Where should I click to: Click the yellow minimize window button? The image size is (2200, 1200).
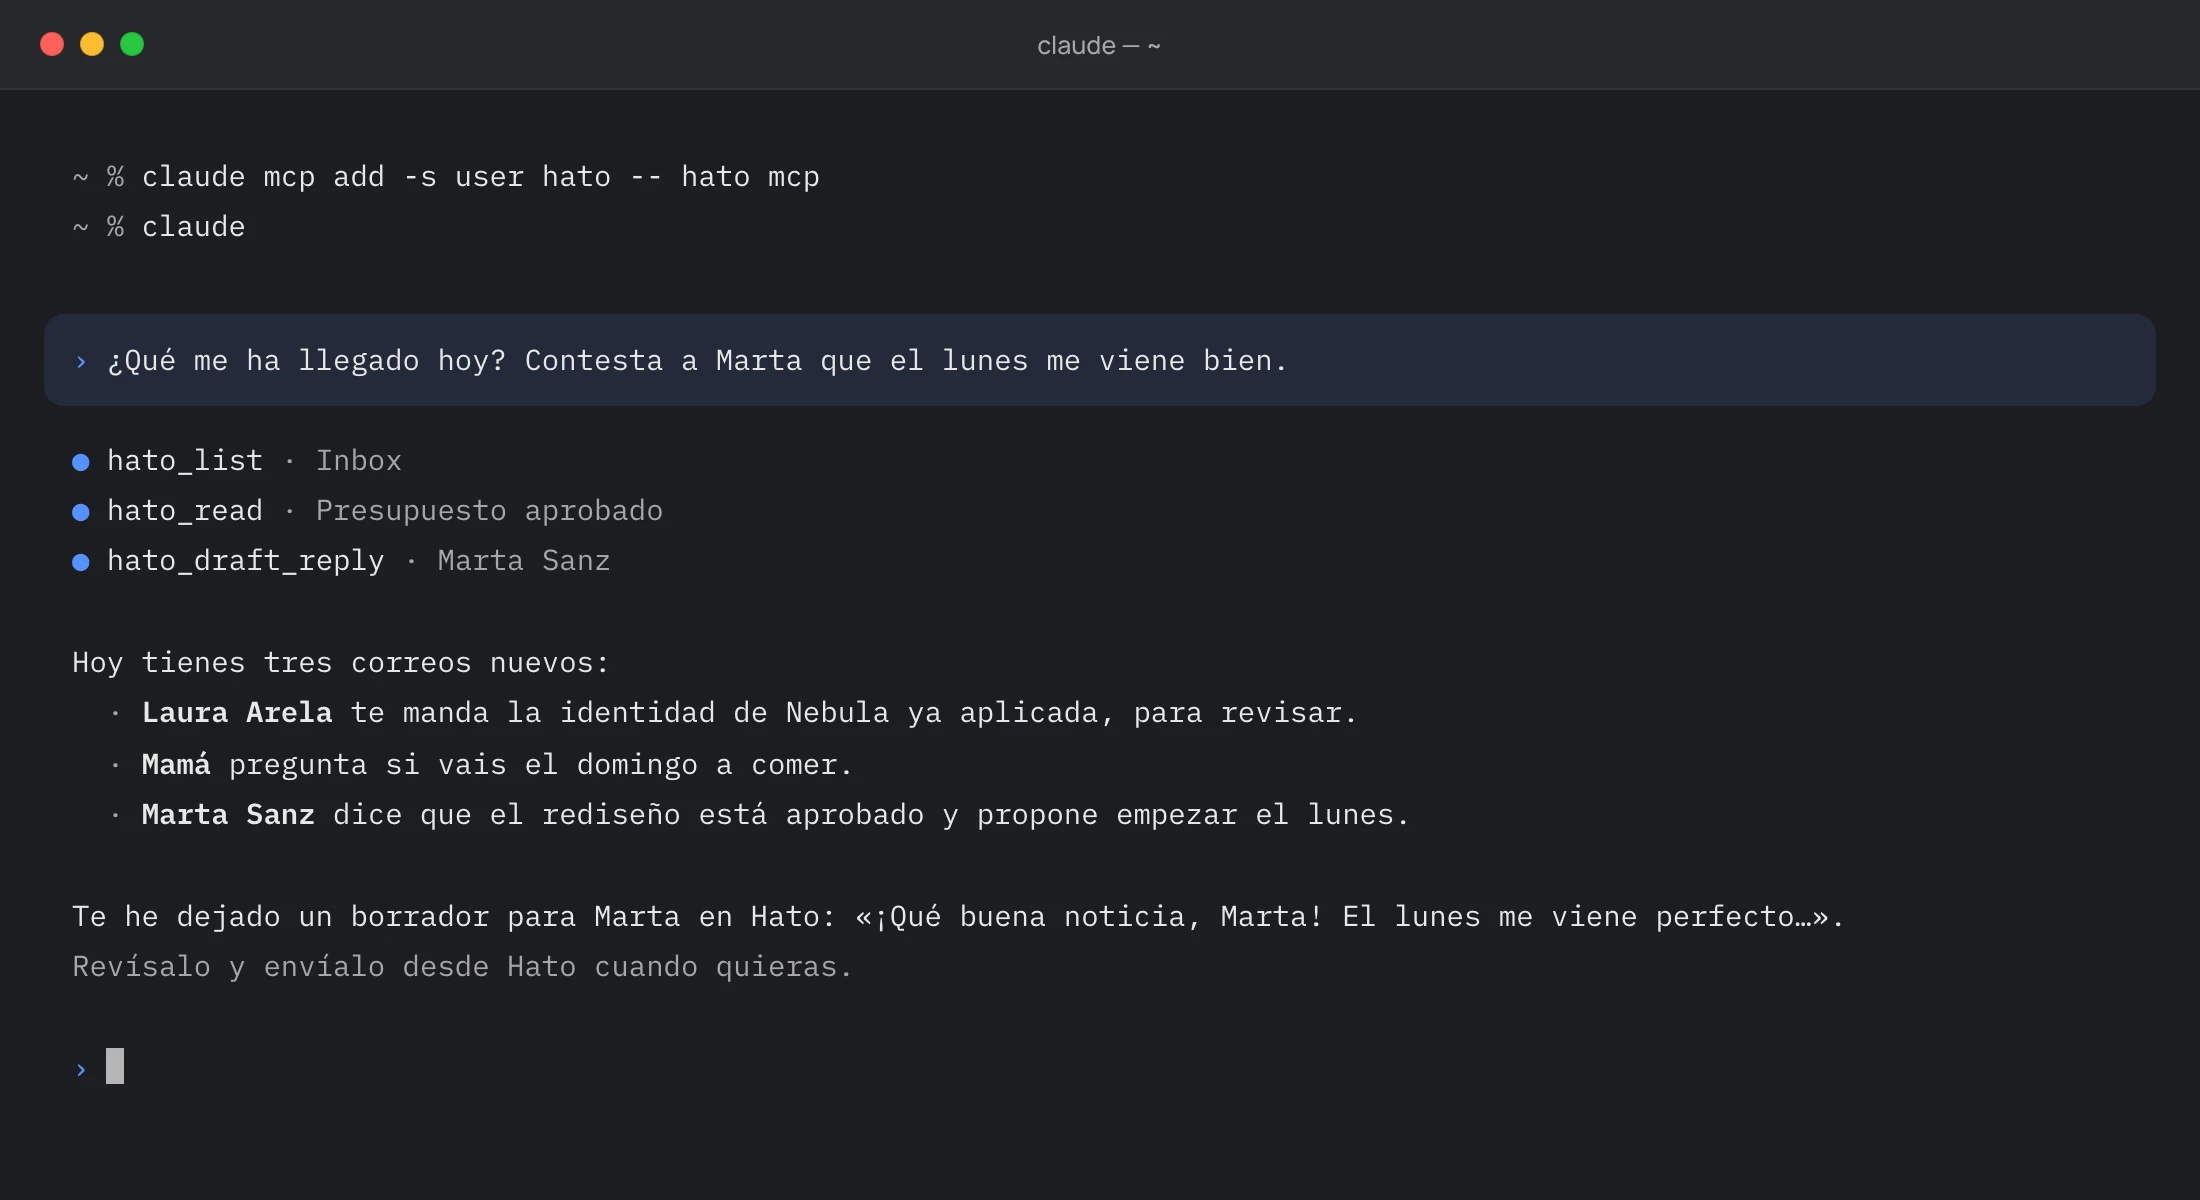point(92,44)
